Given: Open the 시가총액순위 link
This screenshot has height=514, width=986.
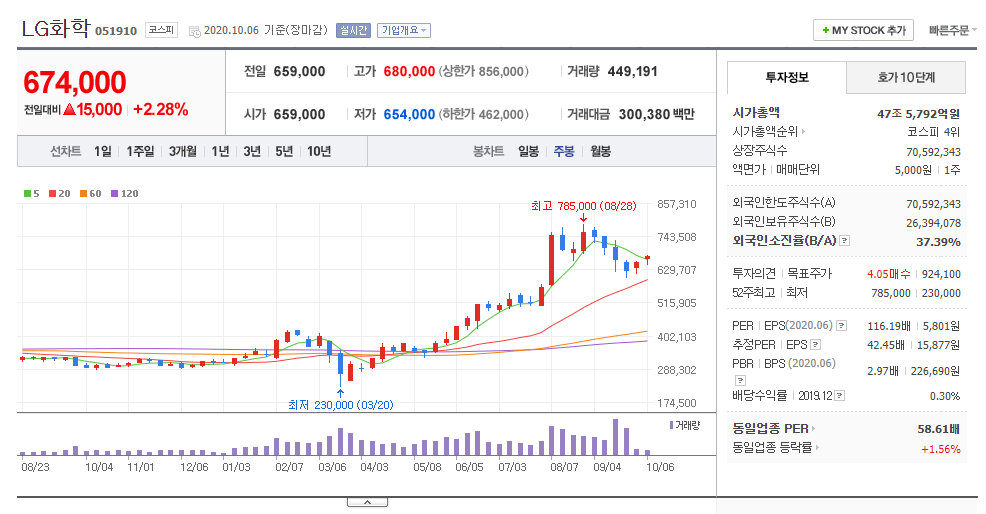Looking at the screenshot, I should [768, 131].
